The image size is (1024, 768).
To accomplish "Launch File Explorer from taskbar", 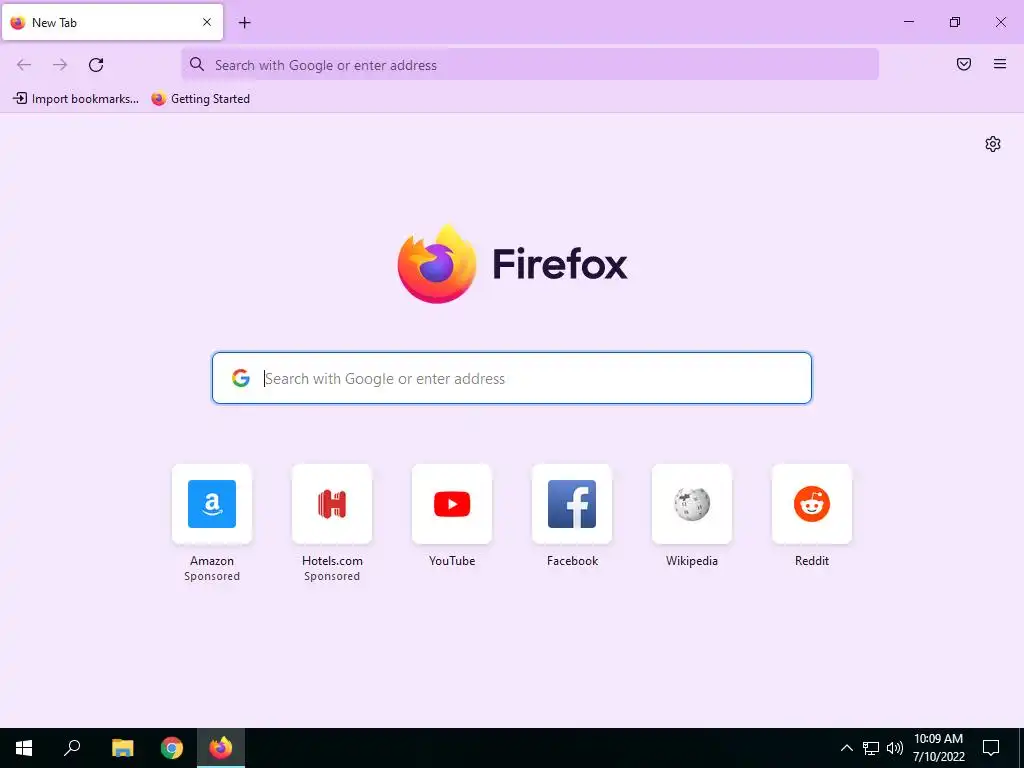I will point(122,748).
